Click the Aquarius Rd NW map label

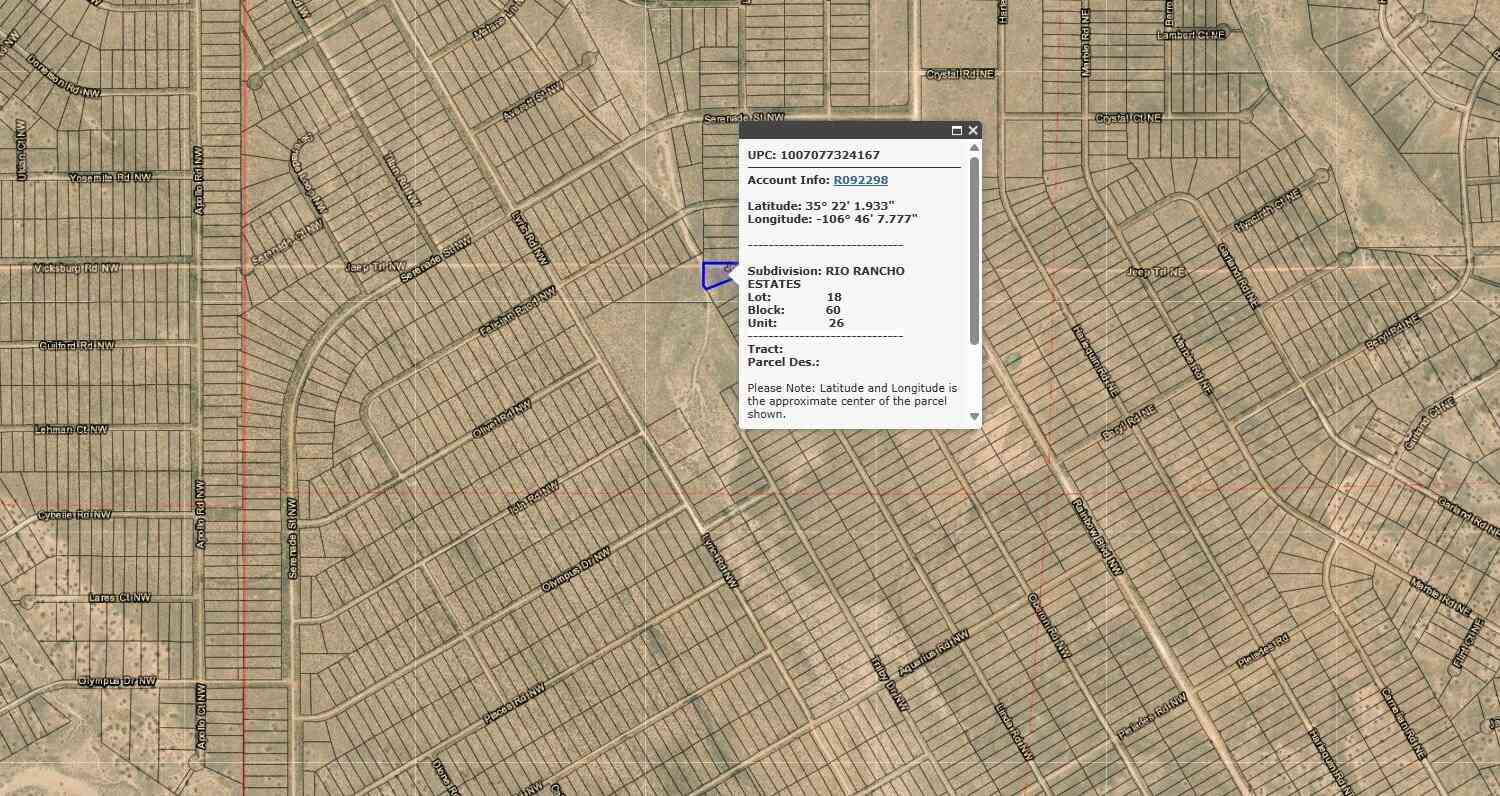coord(934,652)
